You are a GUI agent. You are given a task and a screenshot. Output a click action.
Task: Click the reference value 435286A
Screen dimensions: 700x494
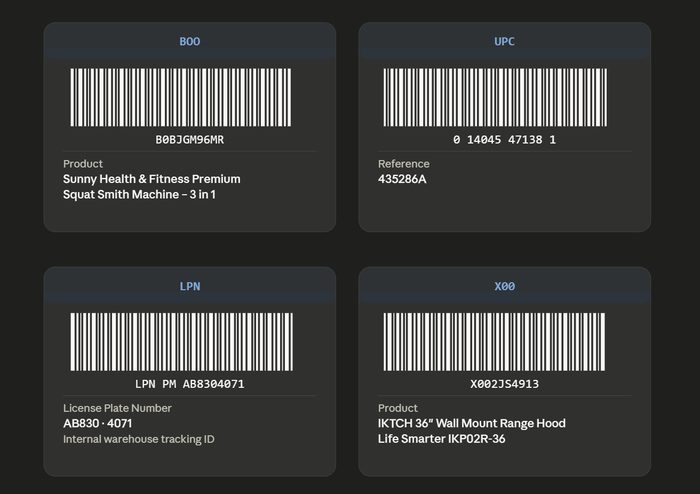(x=402, y=179)
